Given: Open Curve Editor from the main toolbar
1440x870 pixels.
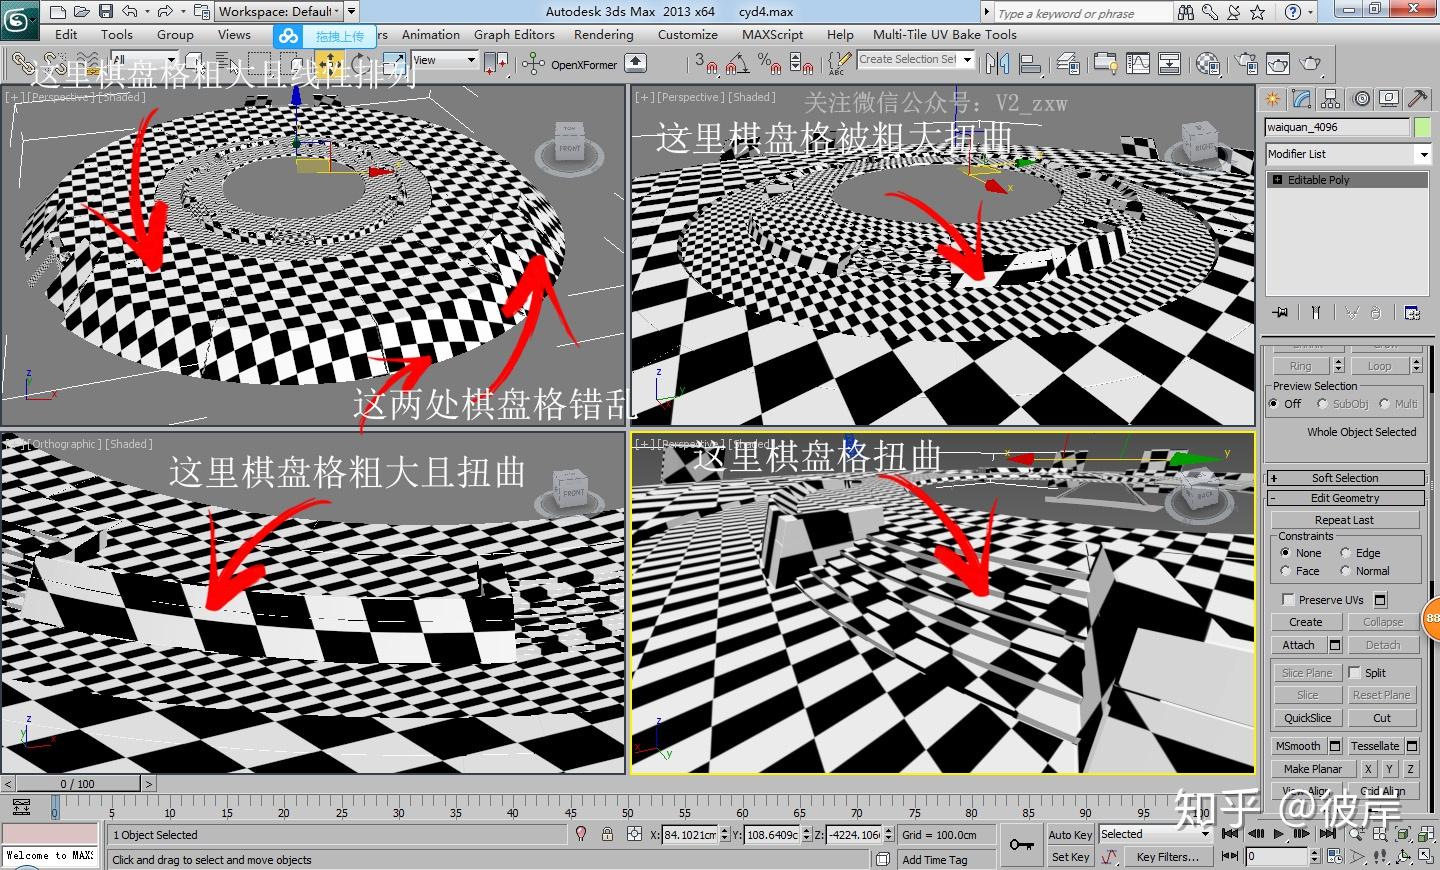Looking at the screenshot, I should pyautogui.click(x=1138, y=64).
